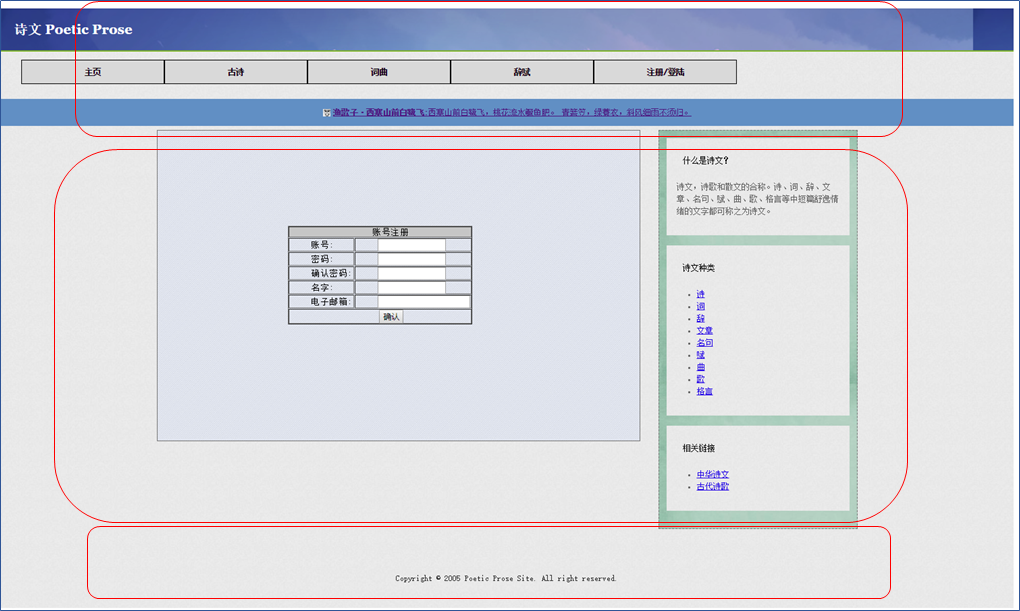Go to the 古诗 navigation tab
Viewport: 1020px width, 611px height.
pos(235,72)
